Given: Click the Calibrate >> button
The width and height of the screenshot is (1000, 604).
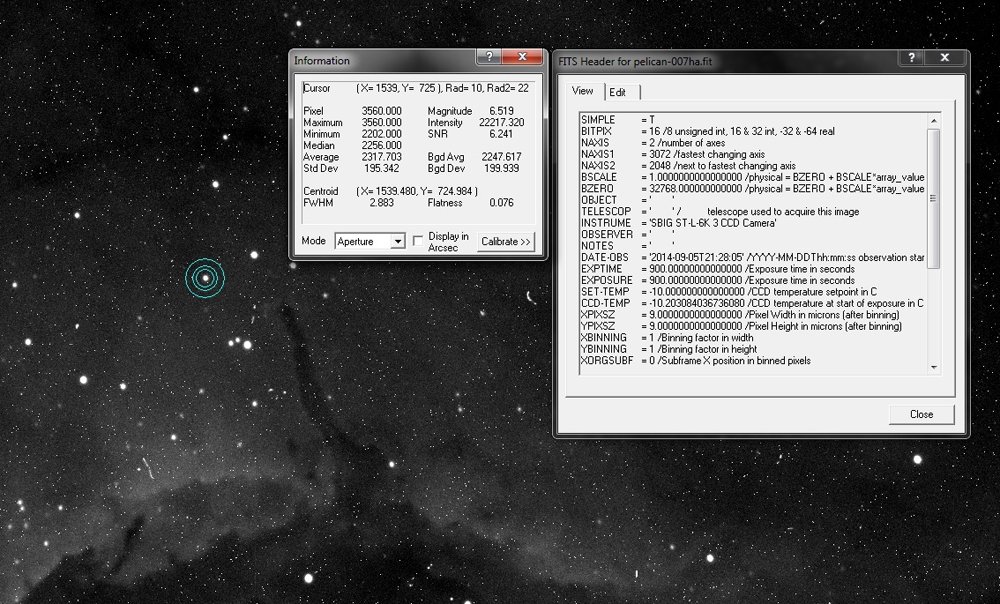Looking at the screenshot, I should (506, 242).
